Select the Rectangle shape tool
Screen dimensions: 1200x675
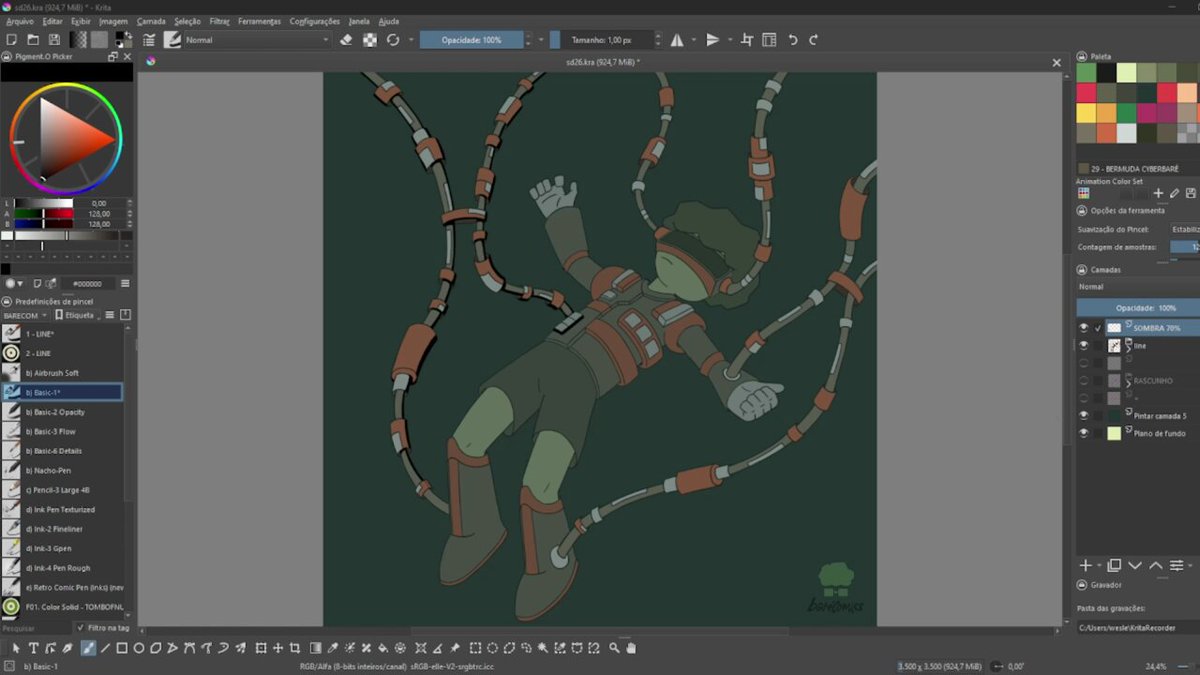click(x=122, y=648)
